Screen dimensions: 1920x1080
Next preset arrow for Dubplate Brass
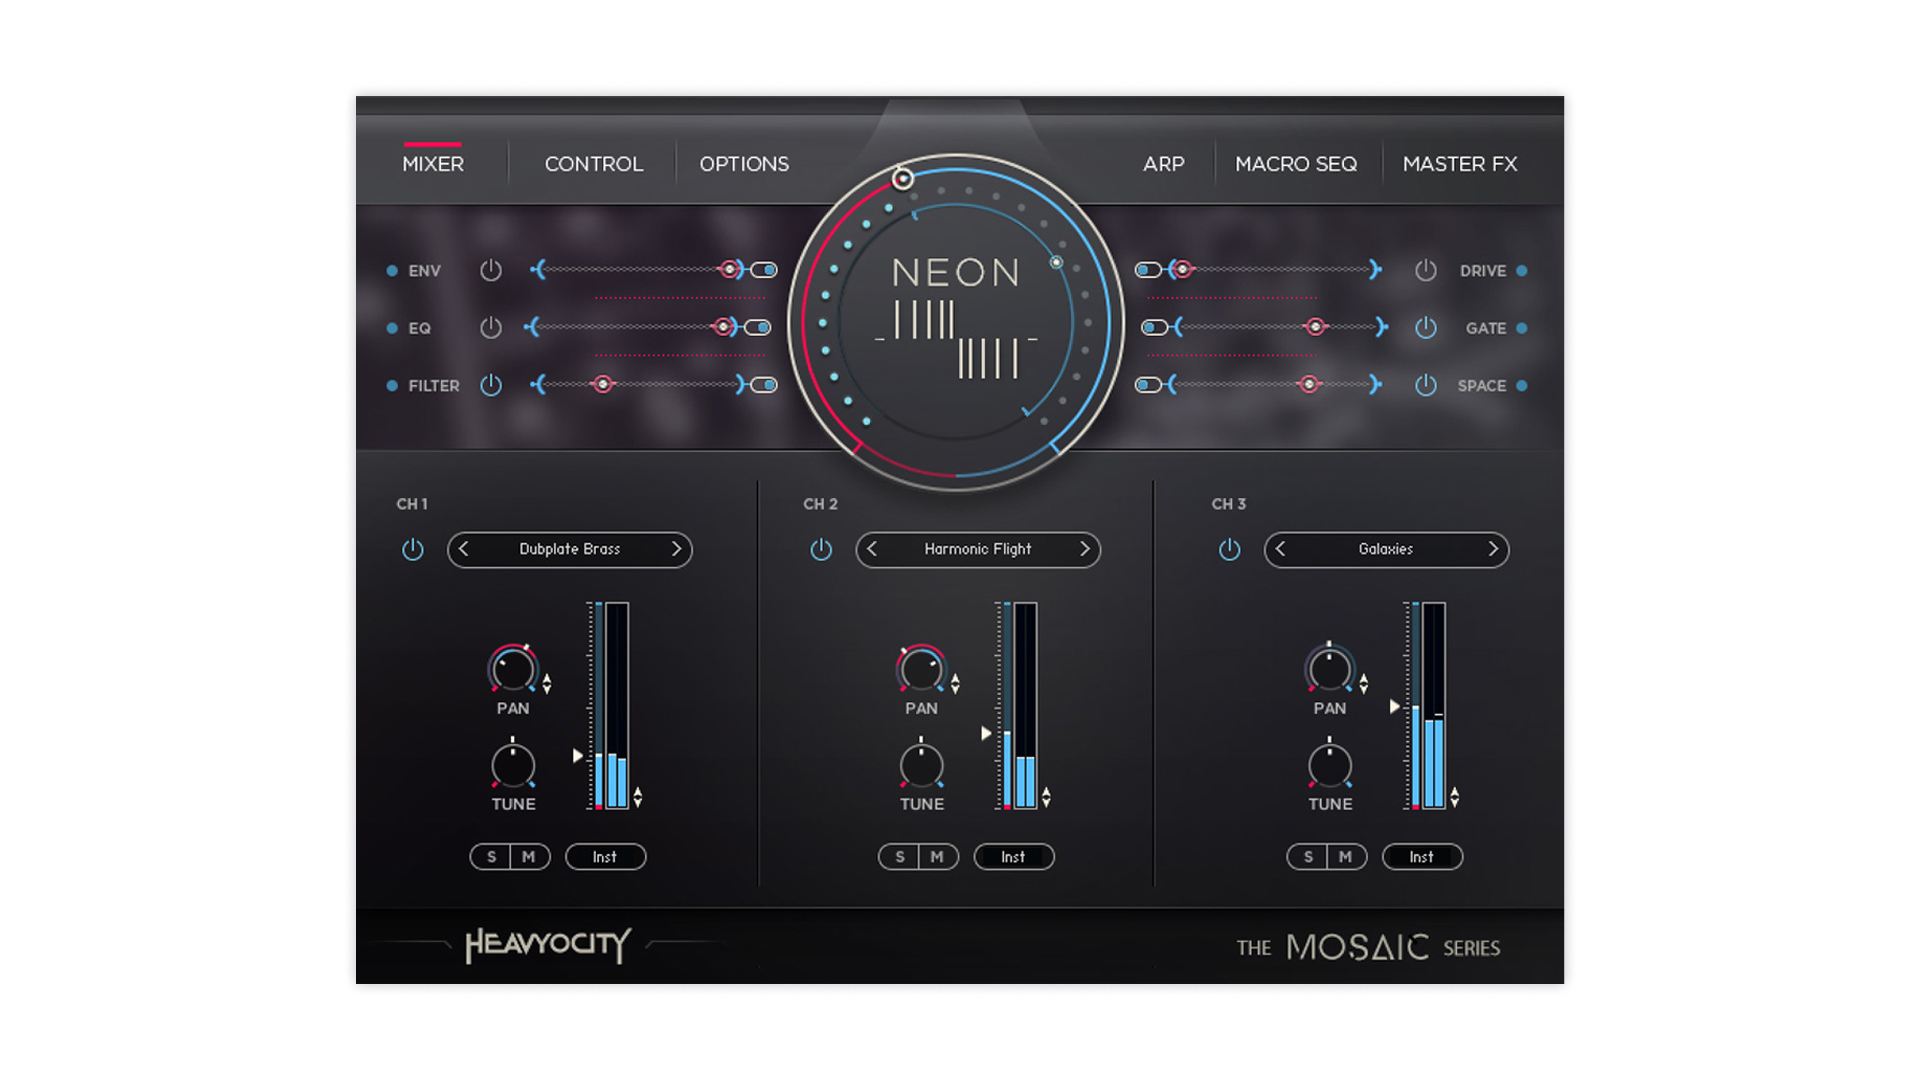[x=676, y=549]
